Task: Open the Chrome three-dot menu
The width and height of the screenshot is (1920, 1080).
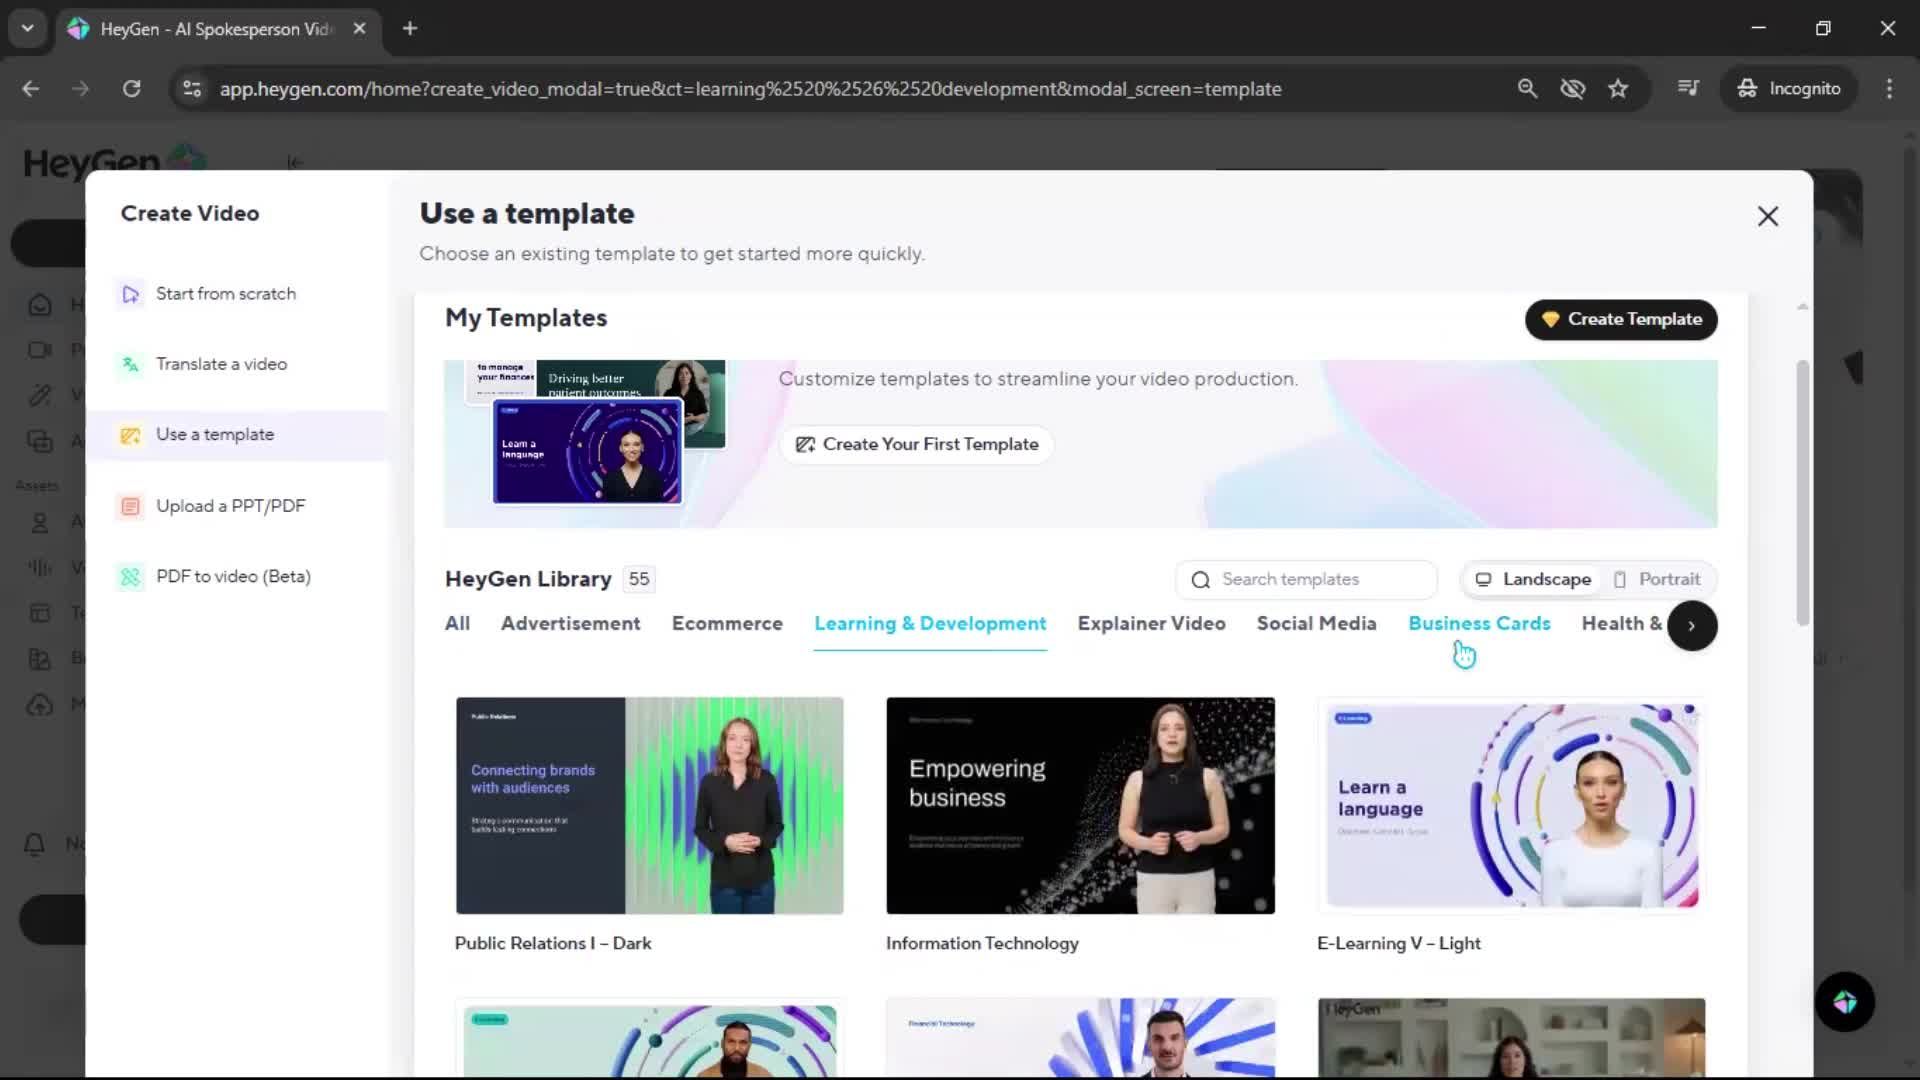Action: coord(1888,89)
